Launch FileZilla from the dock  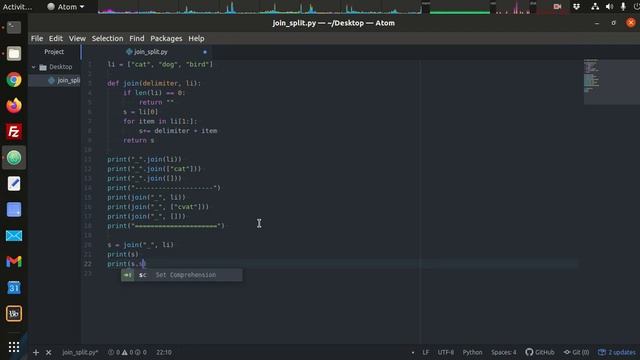pyautogui.click(x=14, y=131)
